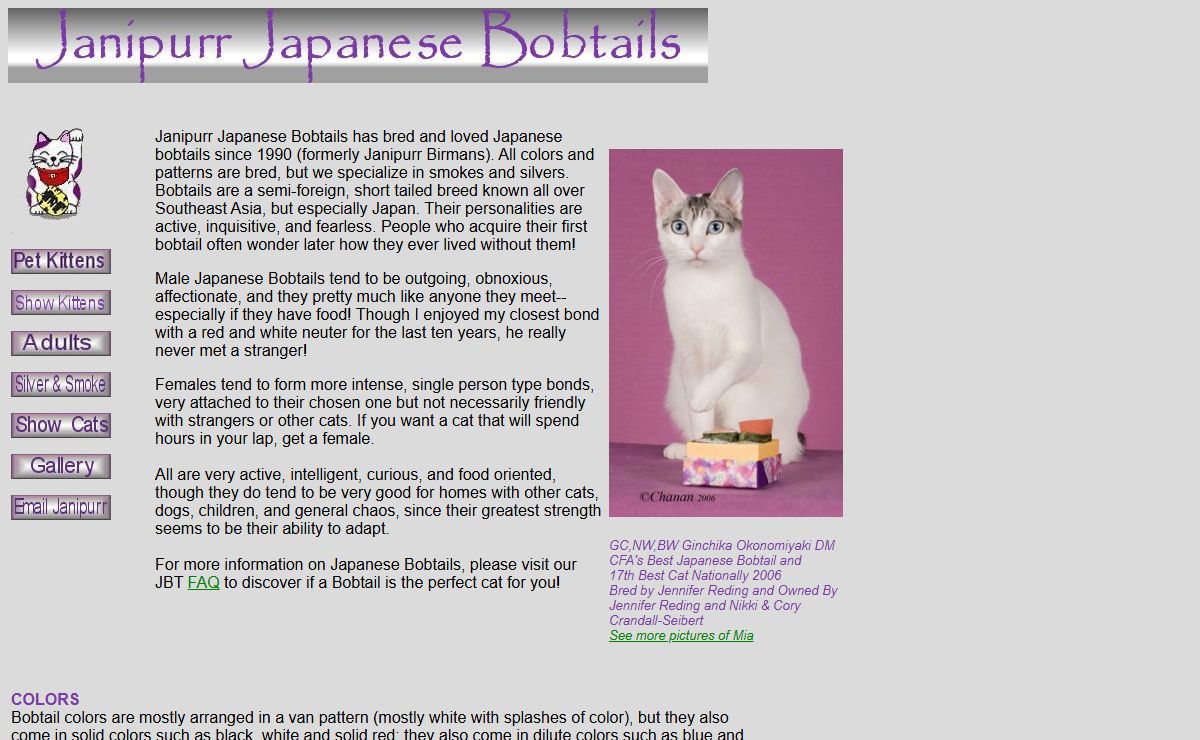The height and width of the screenshot is (740, 1200).
Task: Open the Pet Kittens page
Action: tap(61, 261)
